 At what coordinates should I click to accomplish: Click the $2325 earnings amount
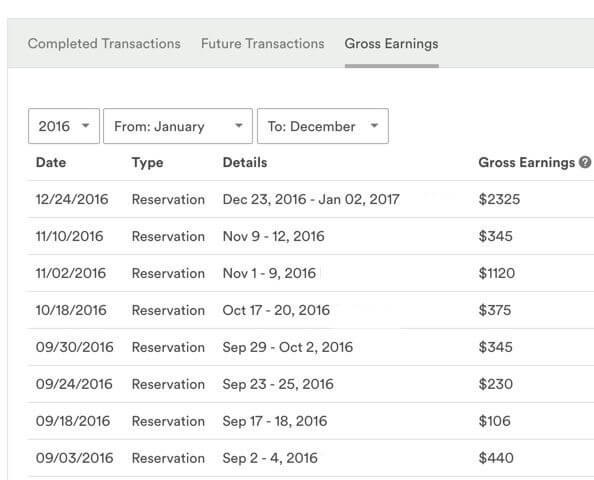point(499,199)
